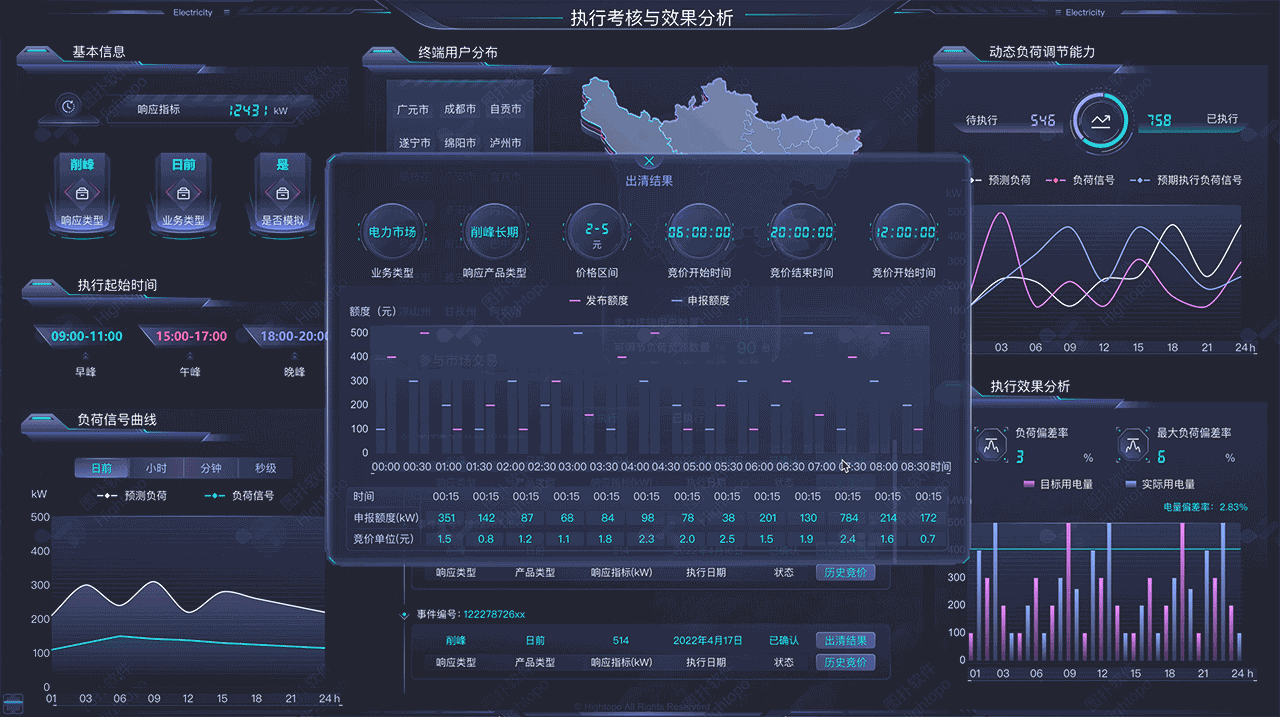Click 784 in the 申报额度(kW) row
Image resolution: width=1280 pixels, height=717 pixels.
click(848, 518)
